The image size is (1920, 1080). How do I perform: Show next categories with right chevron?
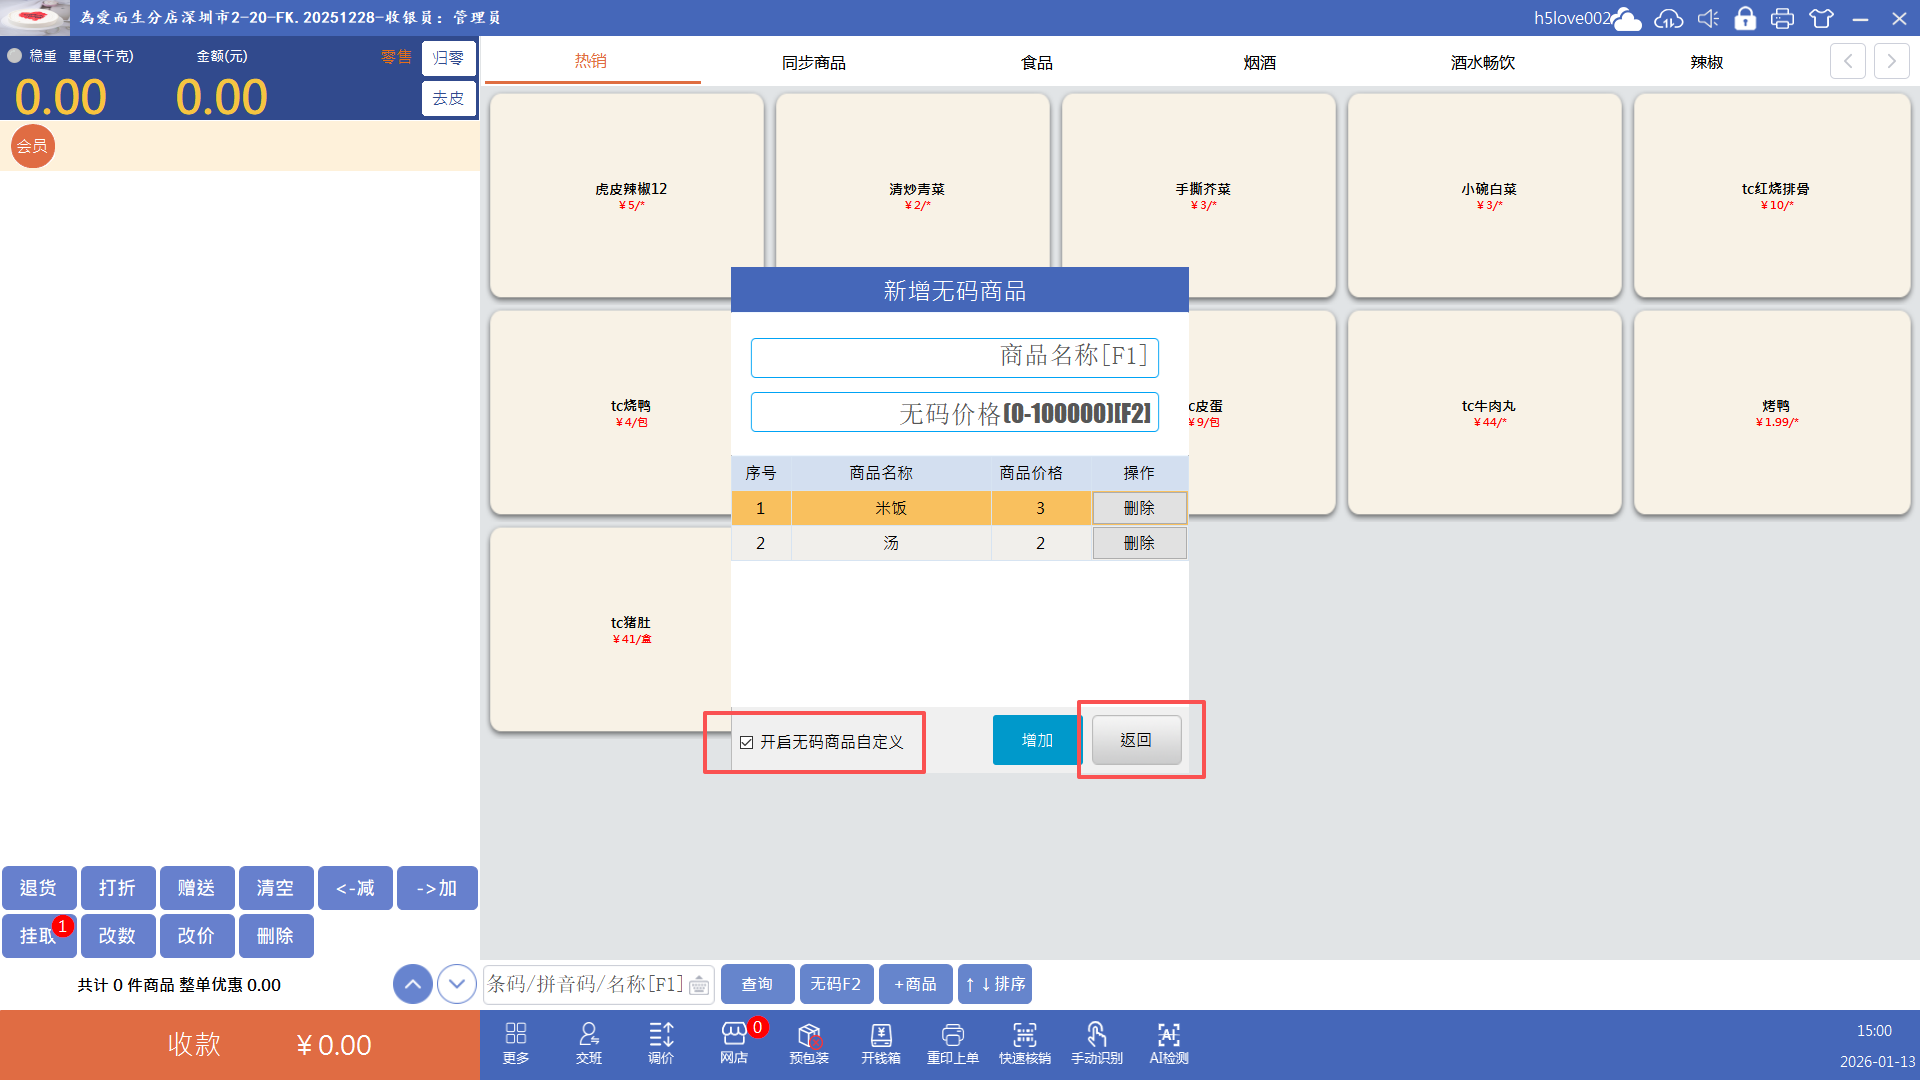point(1891,61)
